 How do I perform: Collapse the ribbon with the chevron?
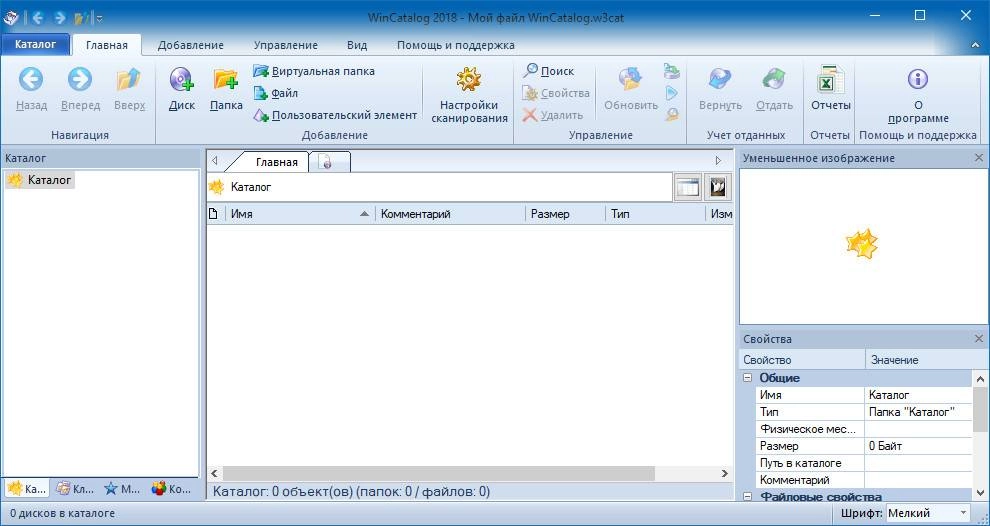[x=975, y=45]
